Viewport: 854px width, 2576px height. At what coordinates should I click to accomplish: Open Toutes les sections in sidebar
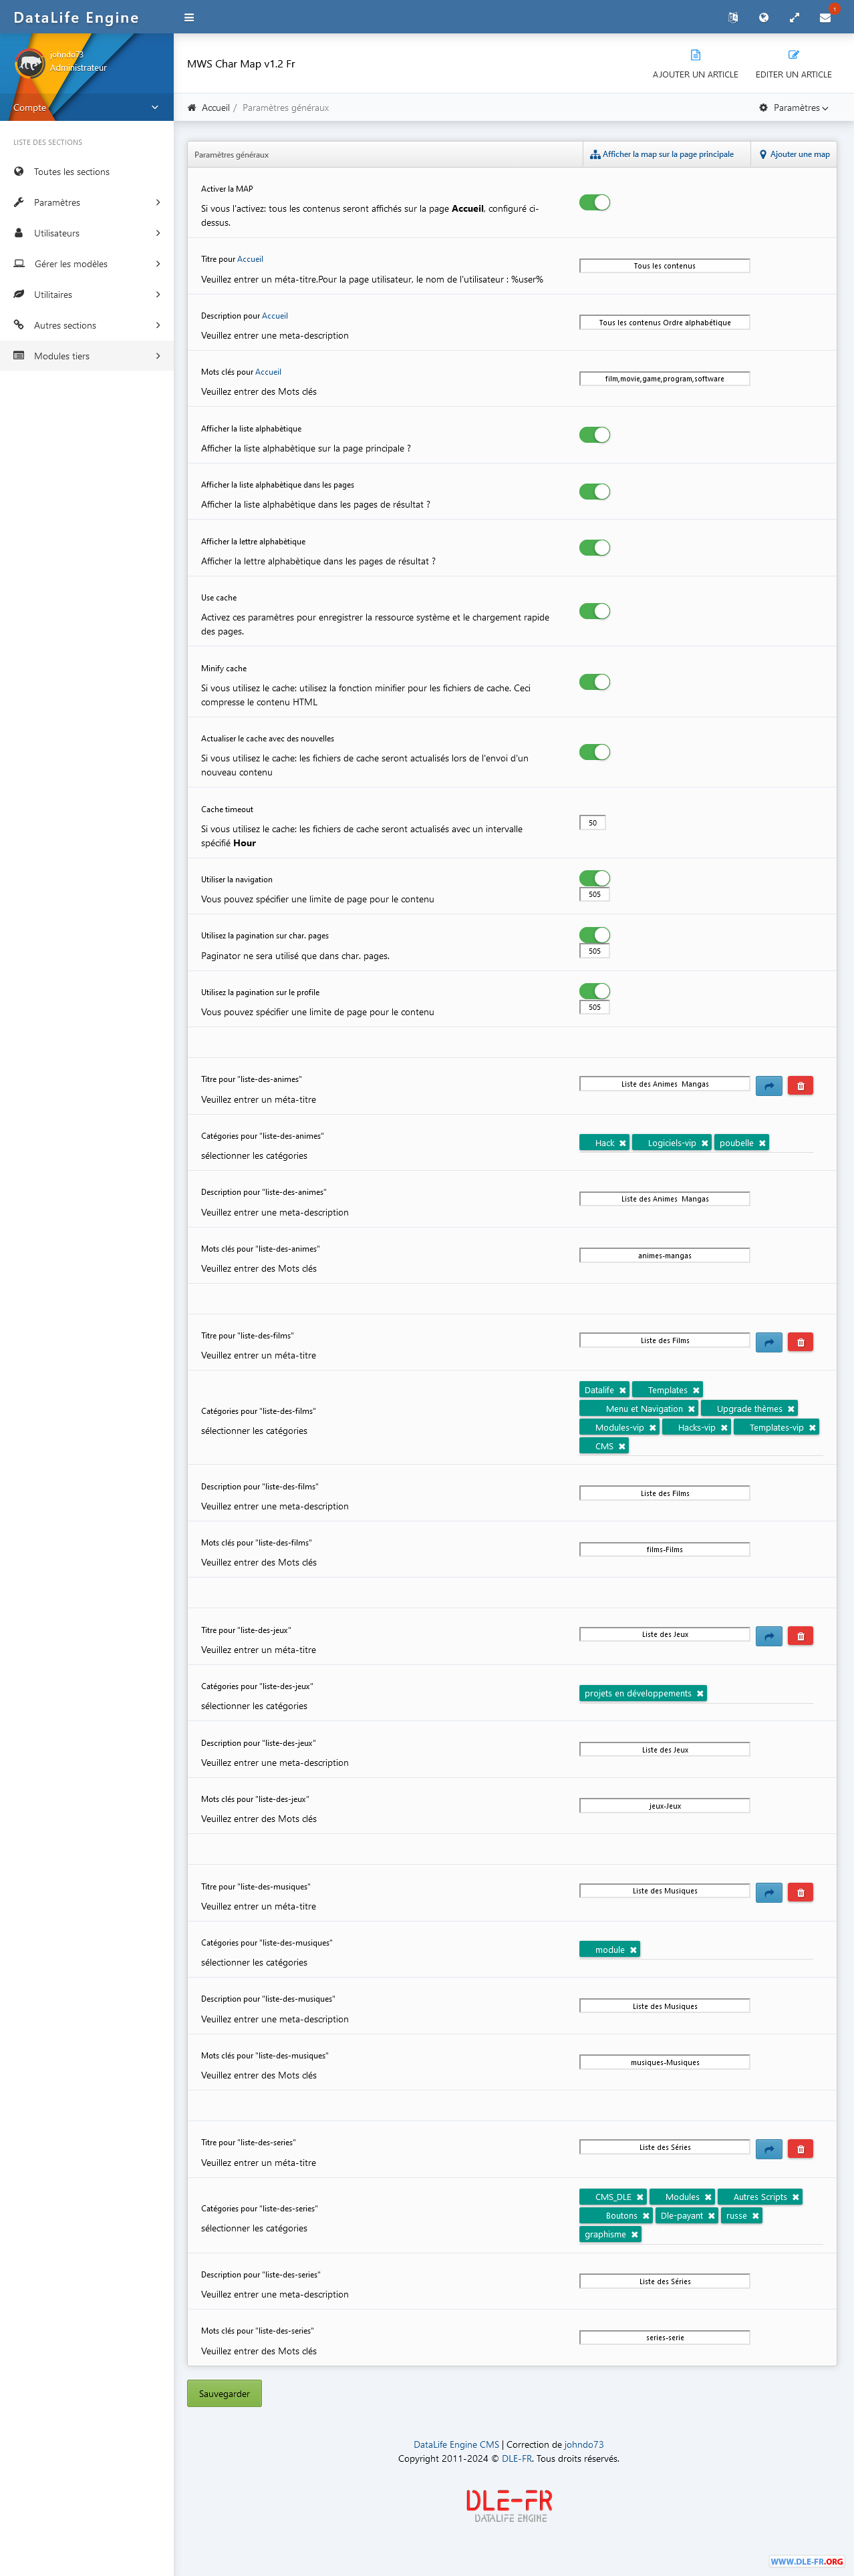tap(87, 172)
